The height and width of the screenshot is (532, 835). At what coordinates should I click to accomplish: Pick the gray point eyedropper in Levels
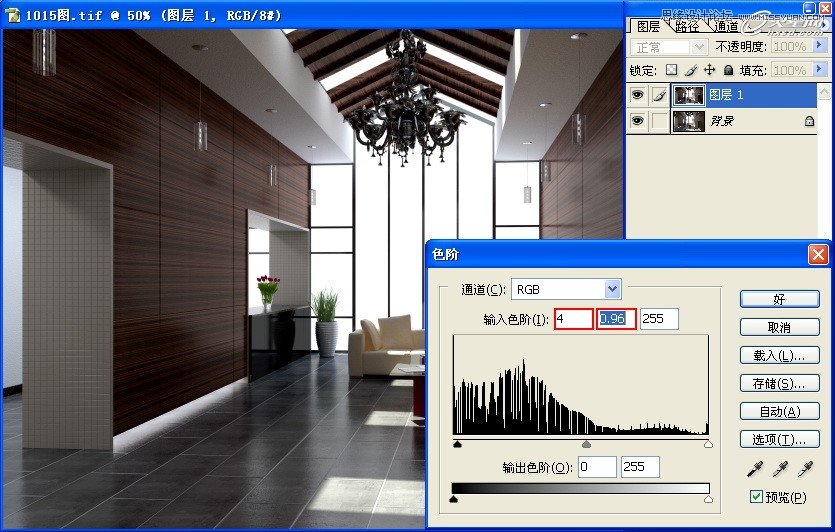pyautogui.click(x=780, y=469)
